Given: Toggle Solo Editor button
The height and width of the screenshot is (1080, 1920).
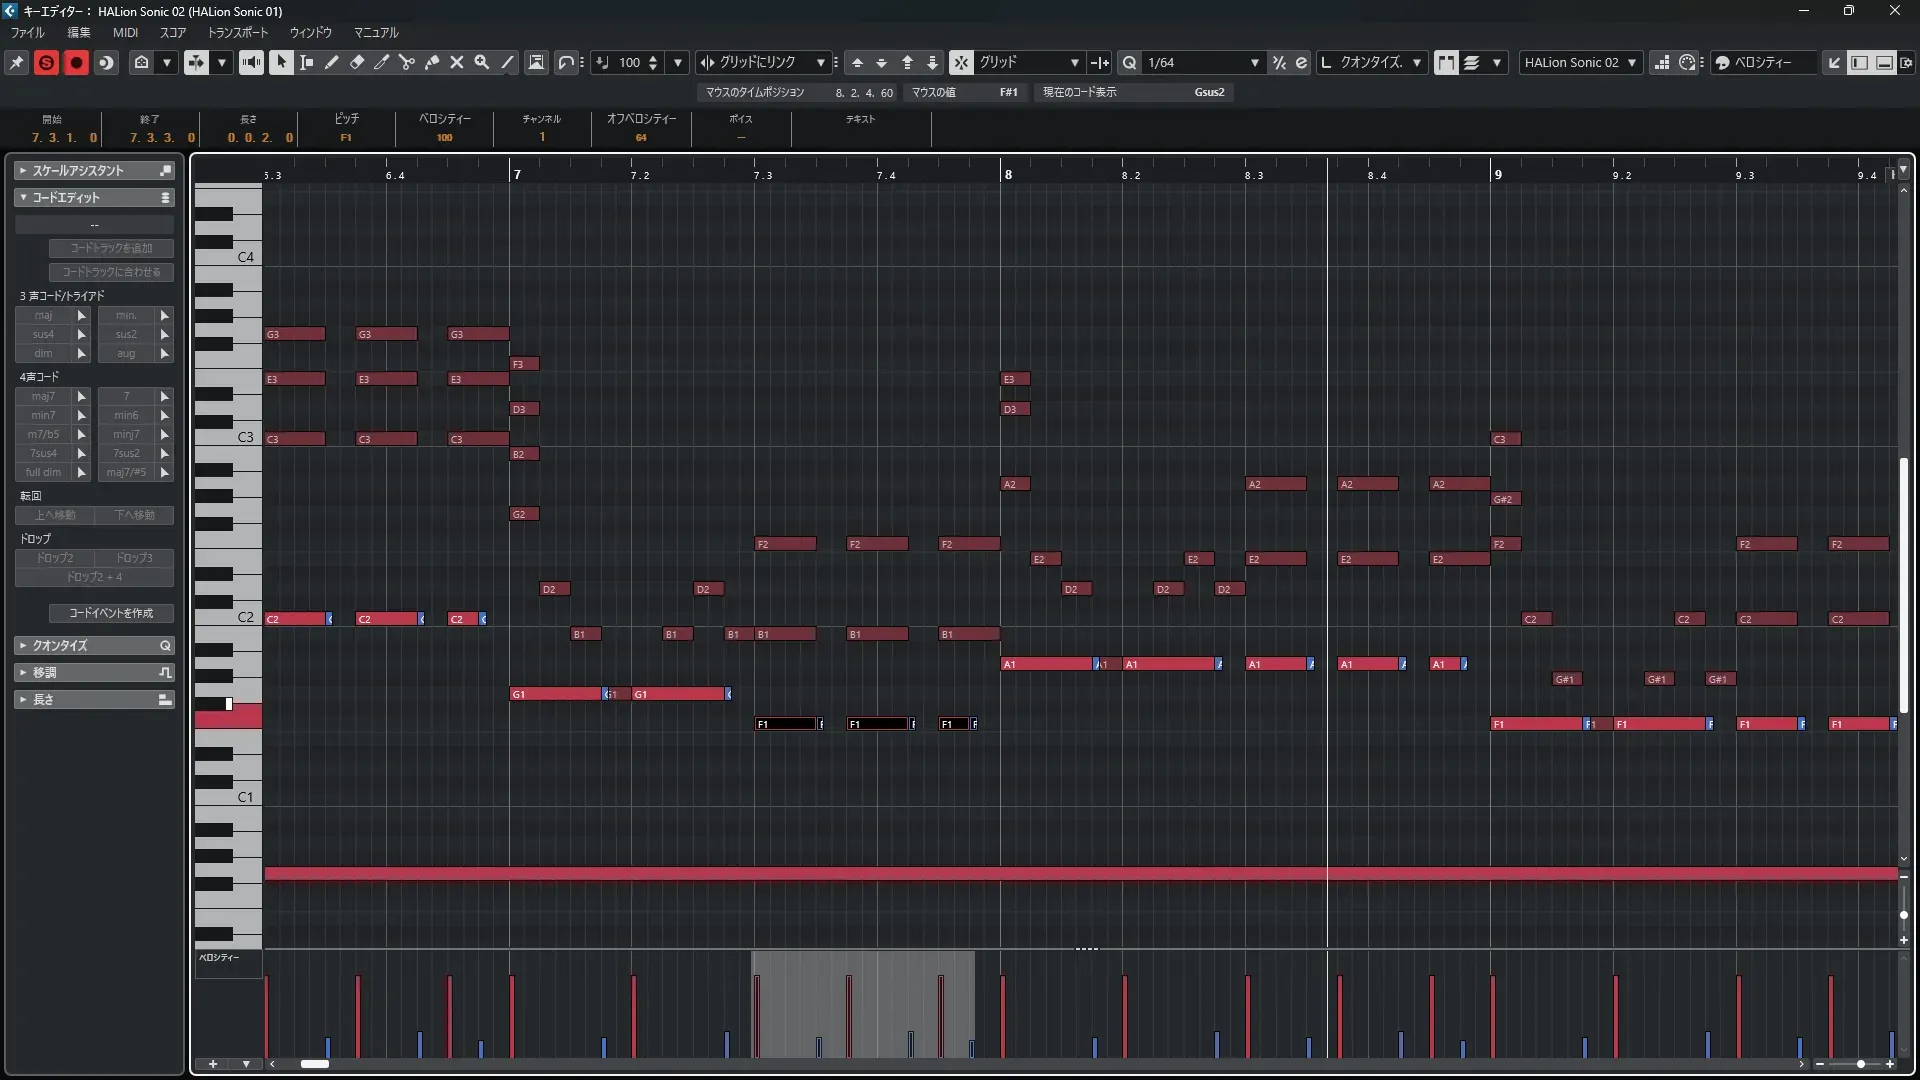Looking at the screenshot, I should coord(46,62).
